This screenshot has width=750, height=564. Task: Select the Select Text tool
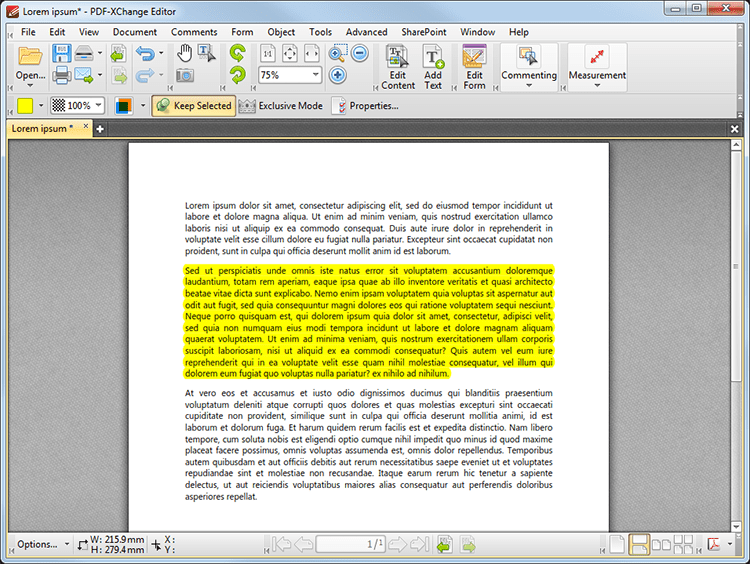click(207, 53)
